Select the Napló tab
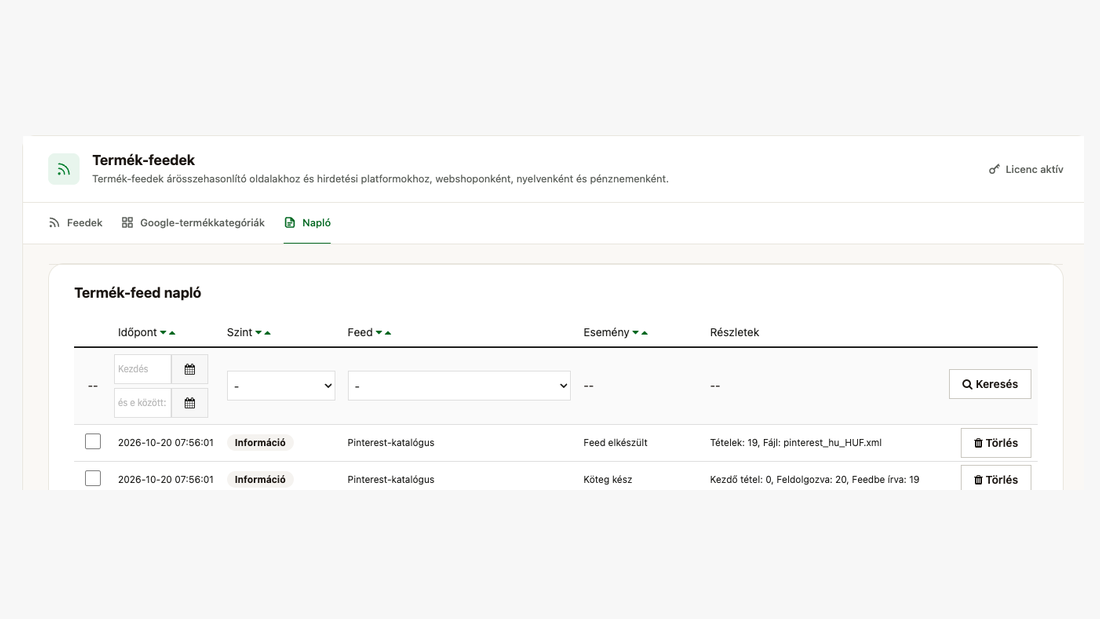The height and width of the screenshot is (619, 1100). [307, 223]
